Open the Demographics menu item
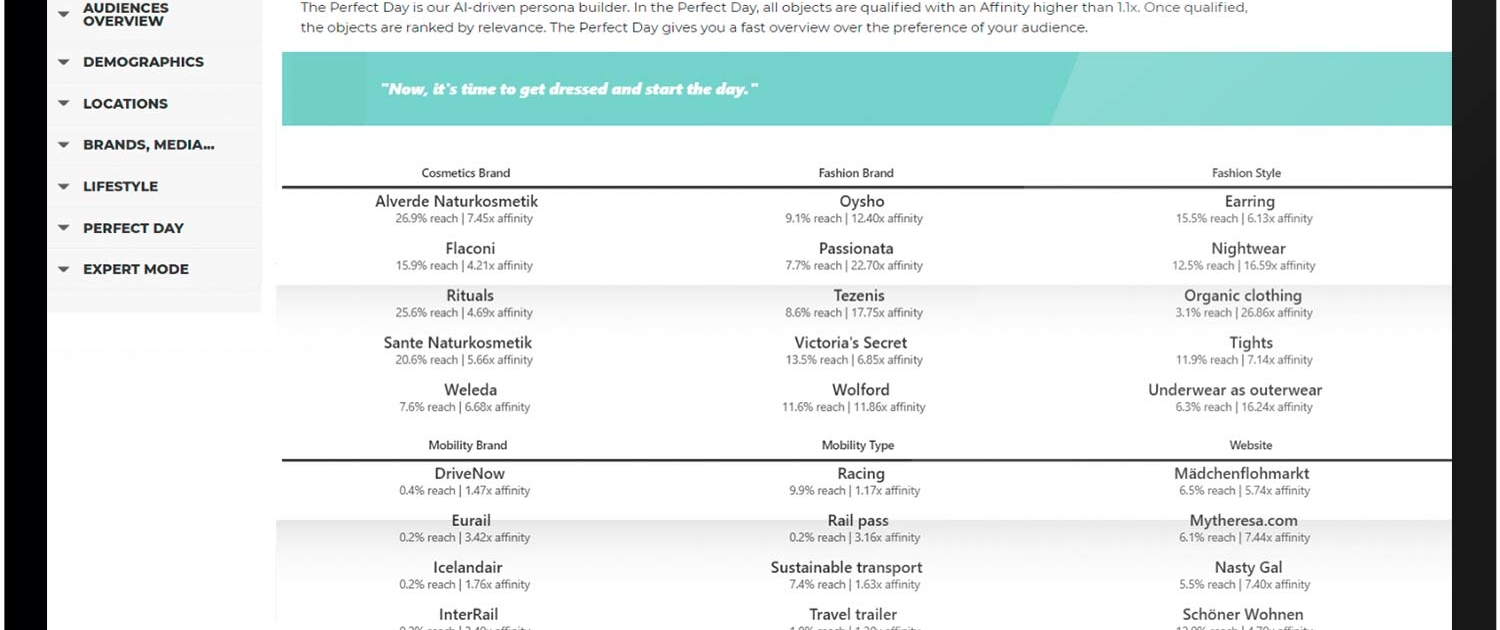 click(143, 62)
